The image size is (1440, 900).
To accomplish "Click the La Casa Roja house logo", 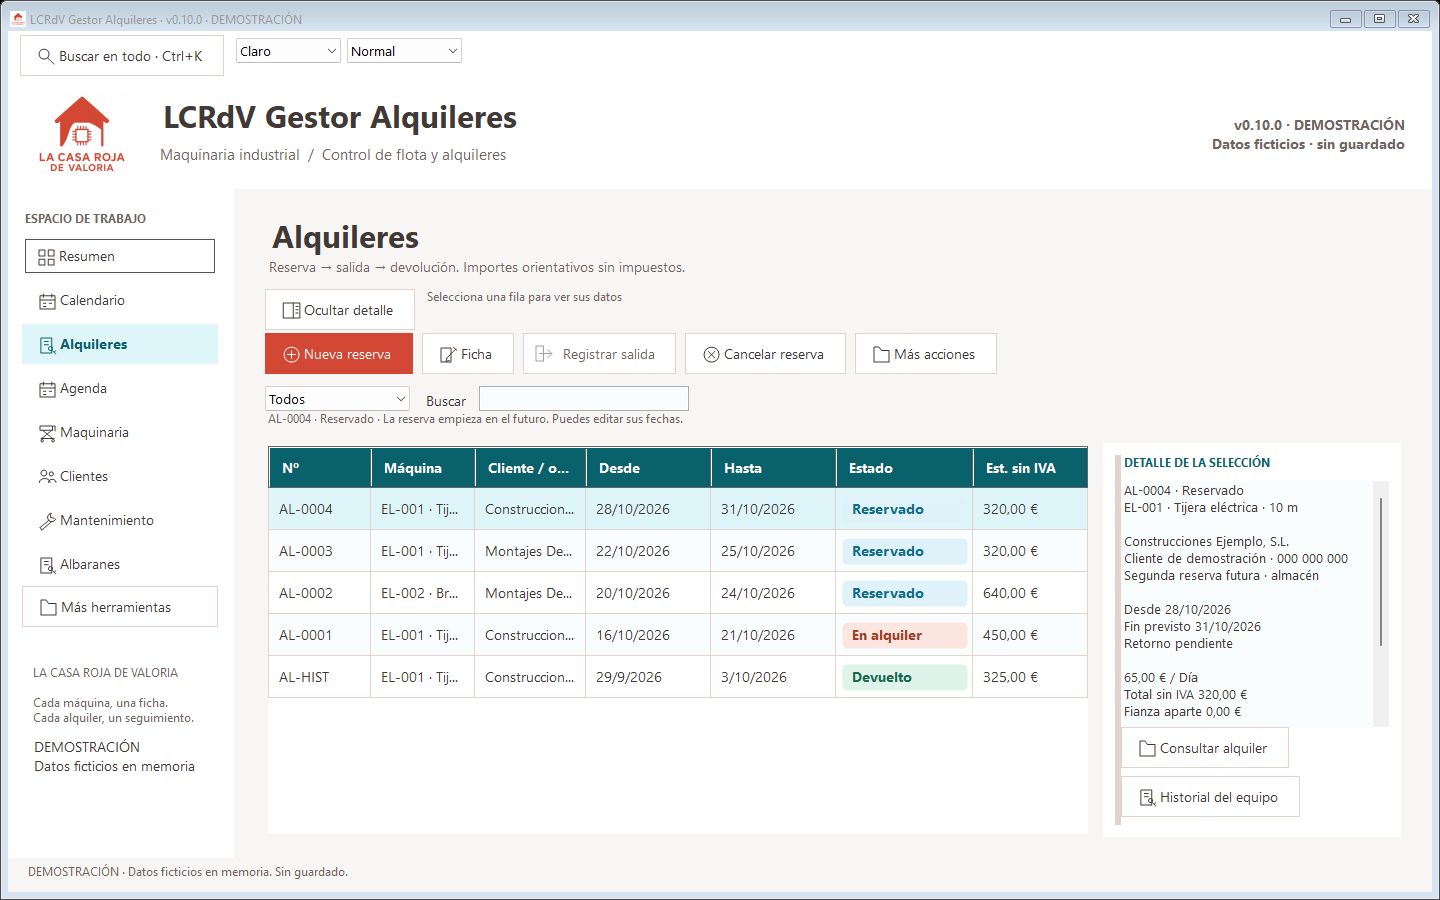I will tap(82, 134).
